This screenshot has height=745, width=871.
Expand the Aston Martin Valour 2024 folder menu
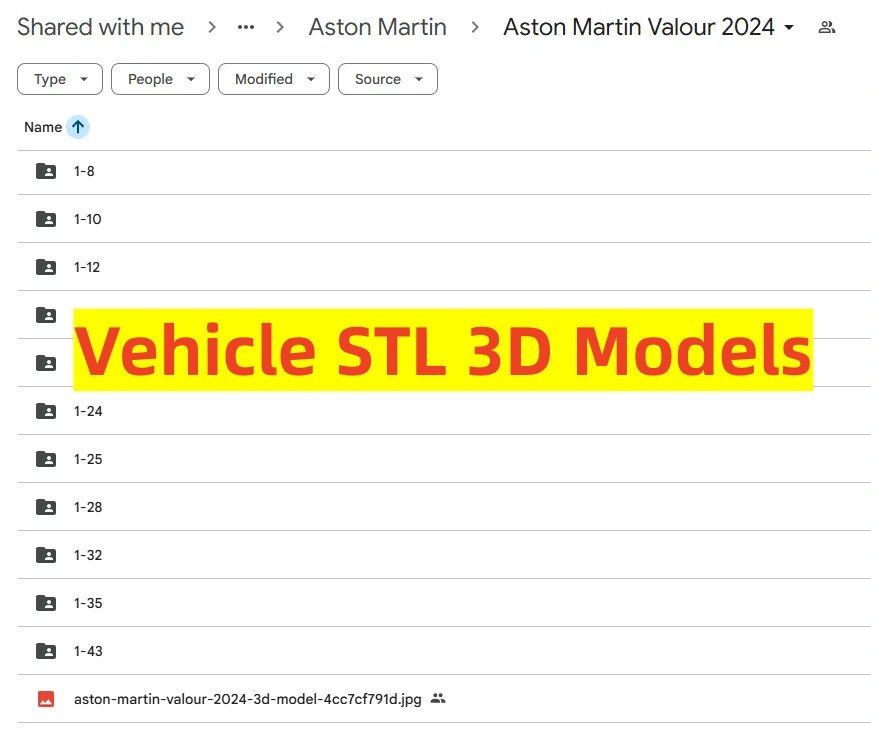click(789, 27)
